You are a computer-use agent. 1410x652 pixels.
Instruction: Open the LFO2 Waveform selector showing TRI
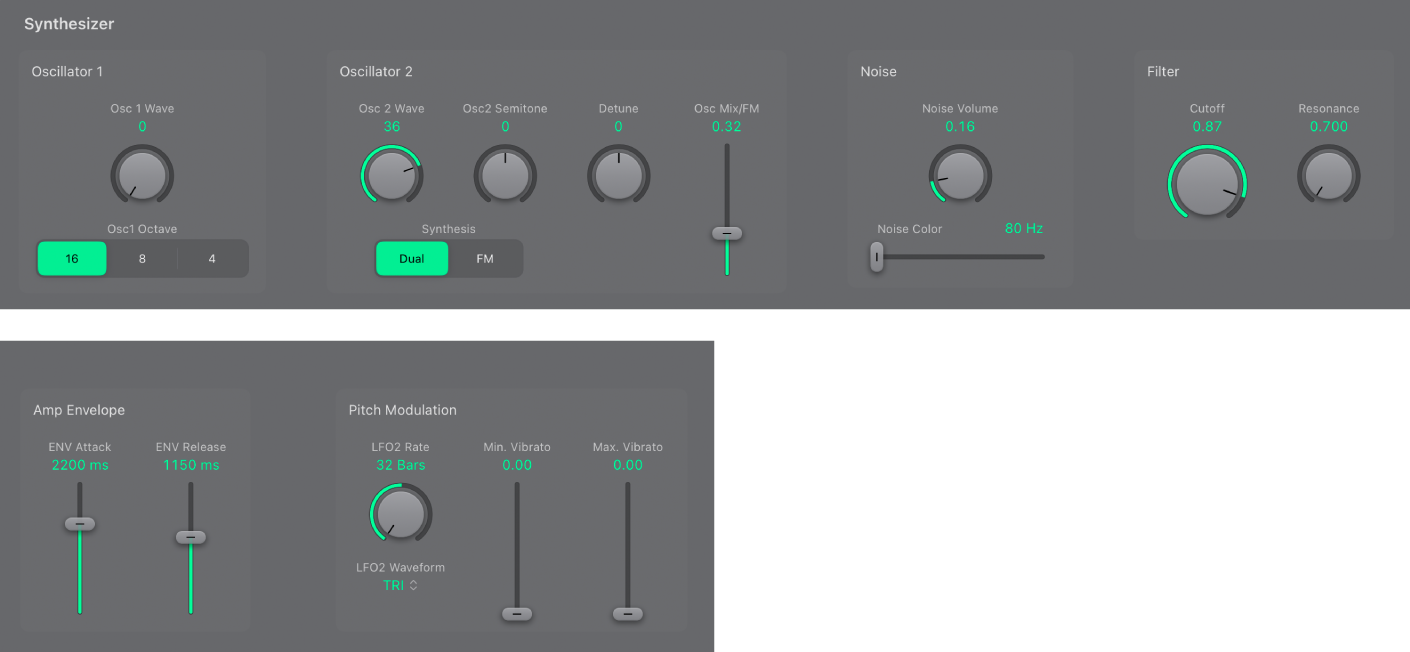point(400,585)
